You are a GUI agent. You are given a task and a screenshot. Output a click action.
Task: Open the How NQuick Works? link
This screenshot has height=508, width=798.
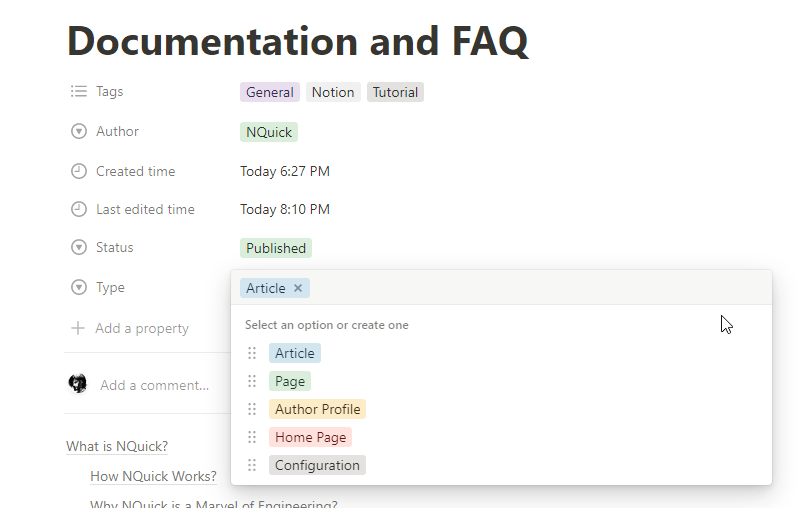pos(153,476)
